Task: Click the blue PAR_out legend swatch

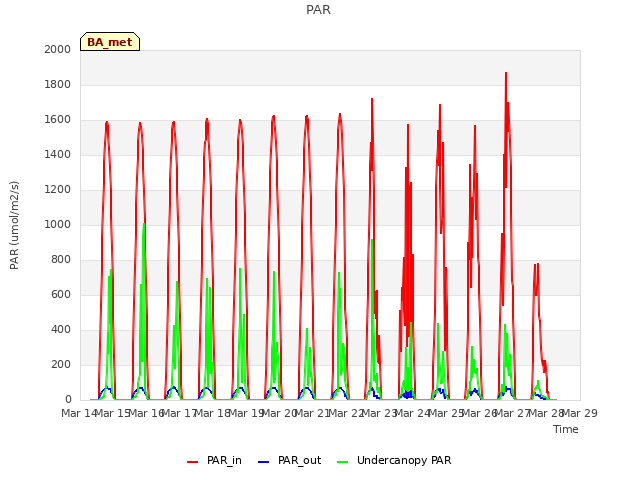Action: [x=264, y=462]
